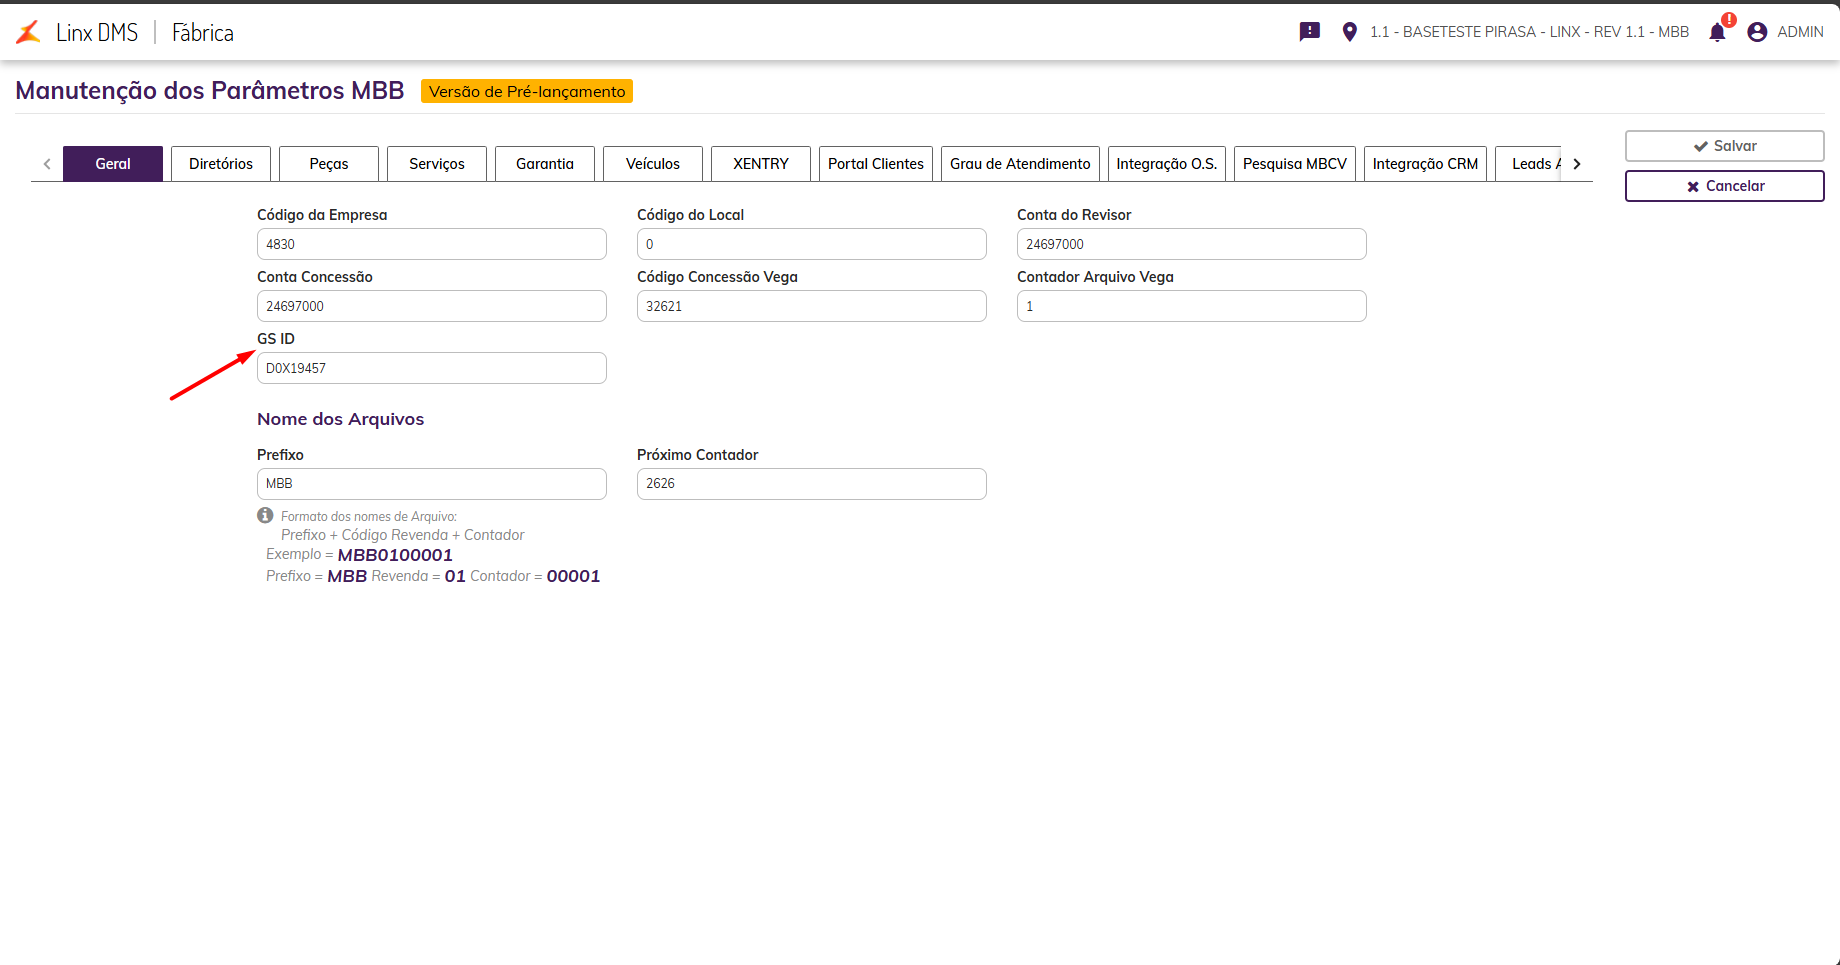1840x965 pixels.
Task: Click the example text MBB0100001
Action: pyautogui.click(x=395, y=555)
